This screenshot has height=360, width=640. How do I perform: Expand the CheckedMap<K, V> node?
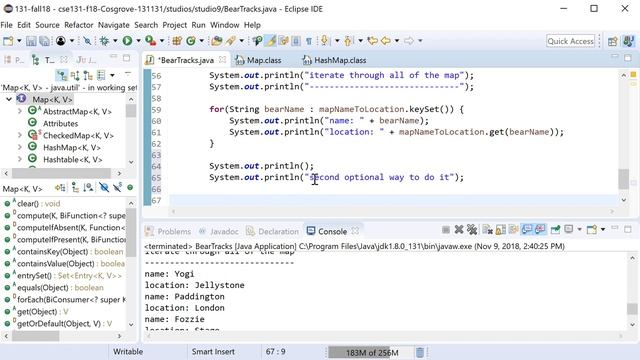20,135
